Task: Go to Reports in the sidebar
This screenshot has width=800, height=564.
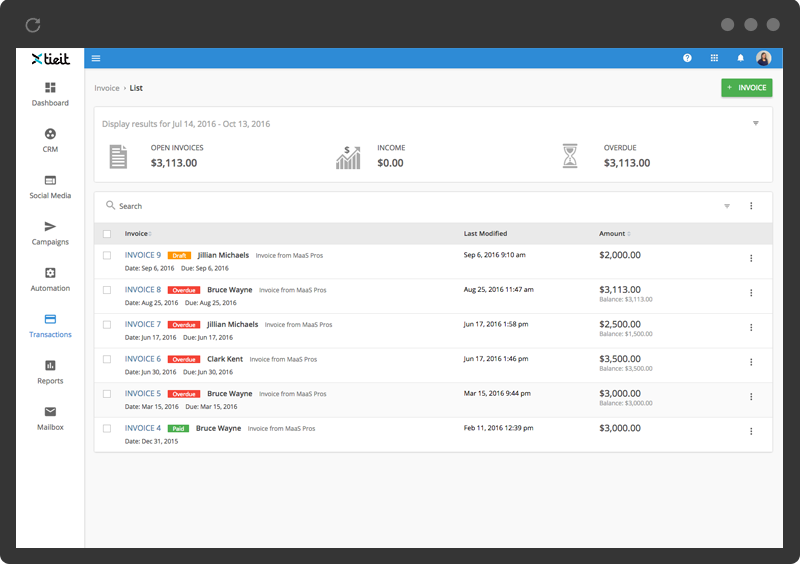Action: 50,366
